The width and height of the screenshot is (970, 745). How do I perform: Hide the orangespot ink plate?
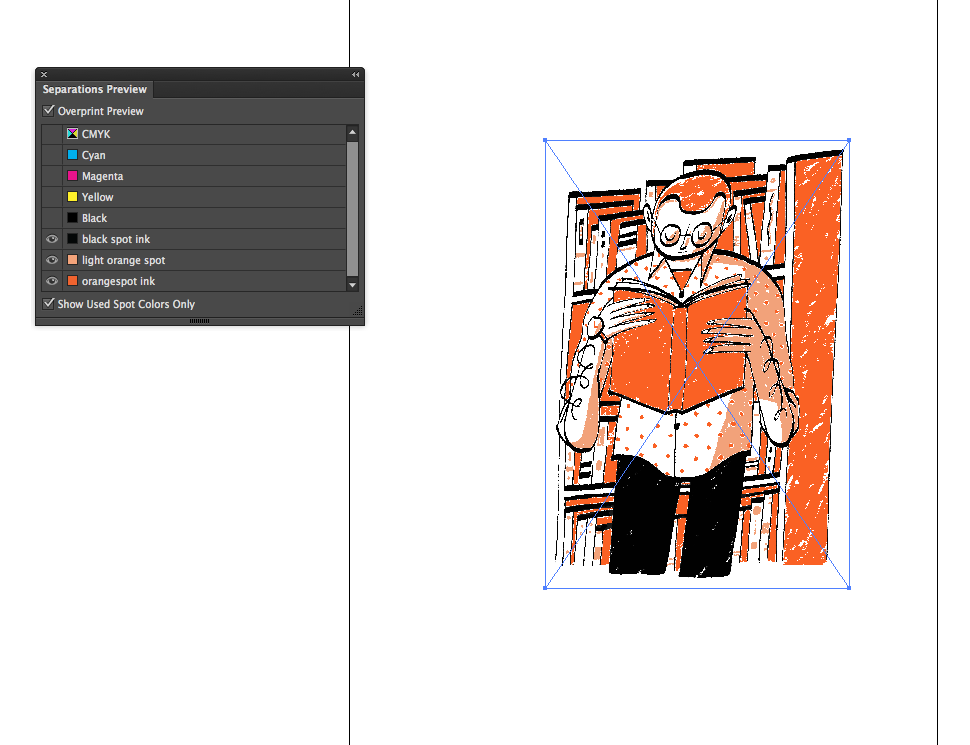click(x=51, y=281)
